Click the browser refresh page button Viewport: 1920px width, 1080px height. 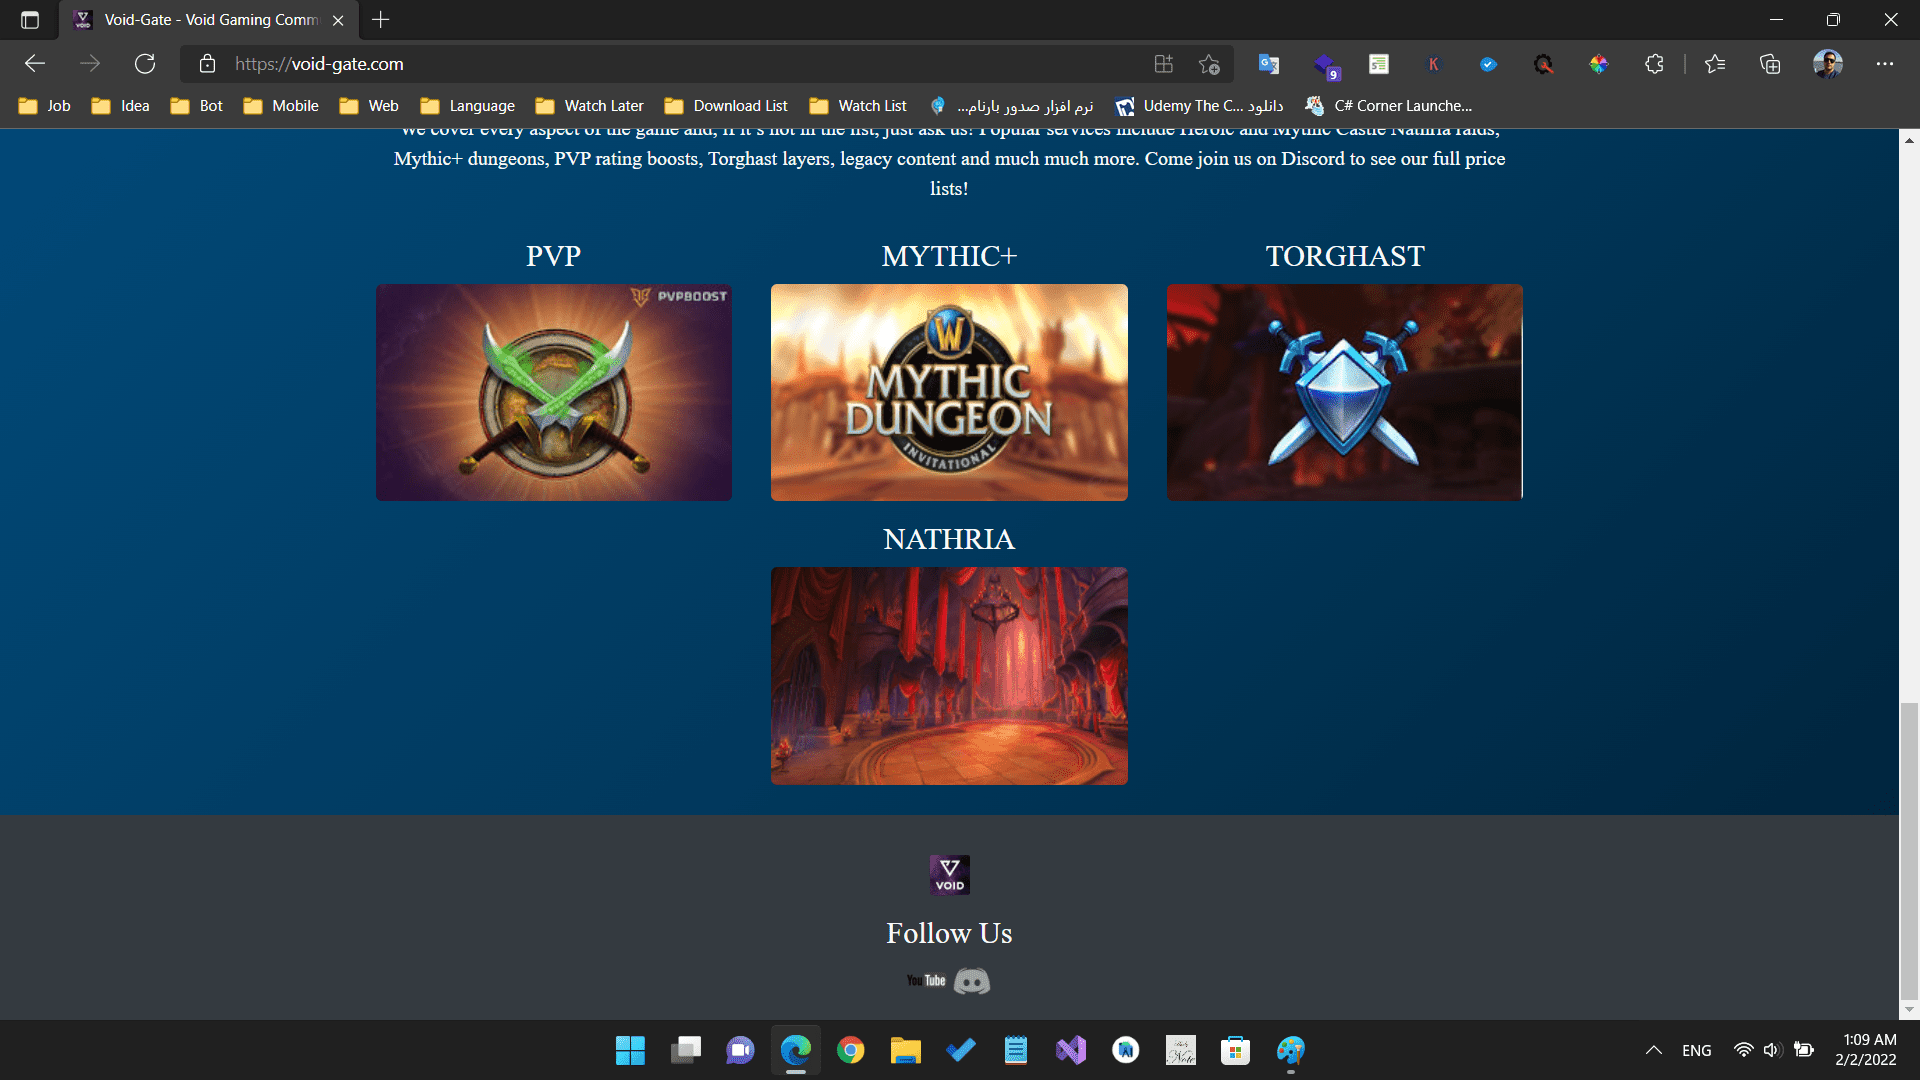coord(146,63)
